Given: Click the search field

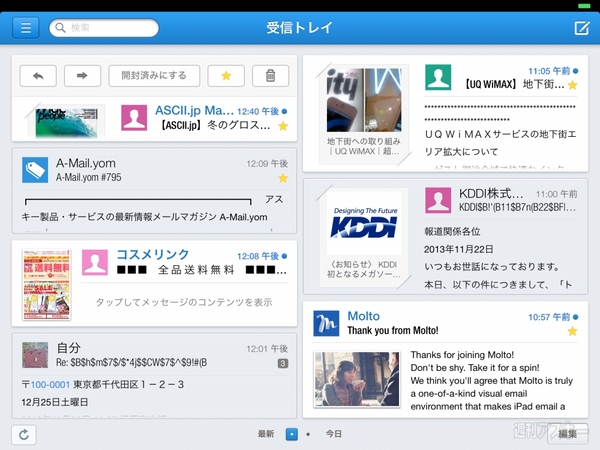Looking at the screenshot, I should (x=104, y=28).
